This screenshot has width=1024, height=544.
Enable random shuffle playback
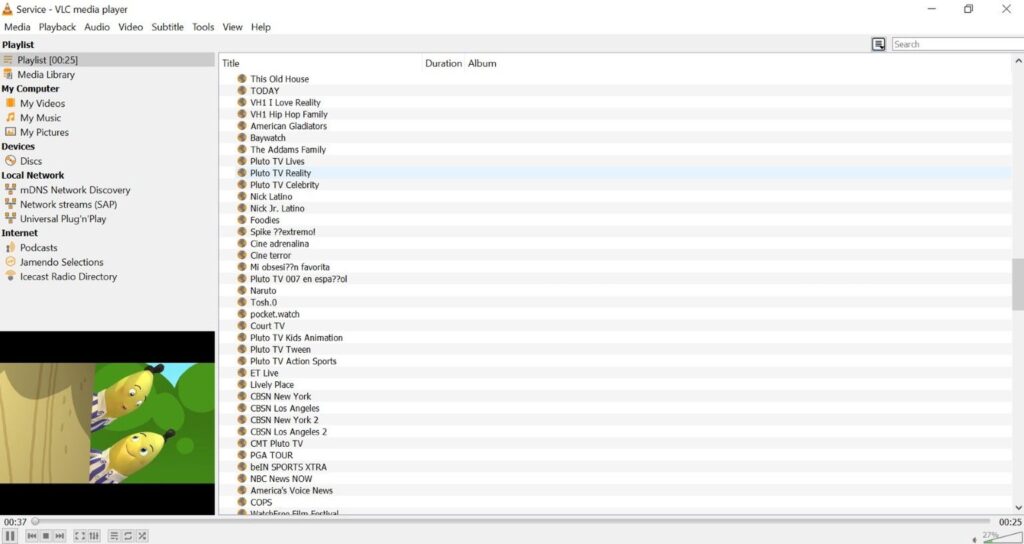(x=142, y=536)
